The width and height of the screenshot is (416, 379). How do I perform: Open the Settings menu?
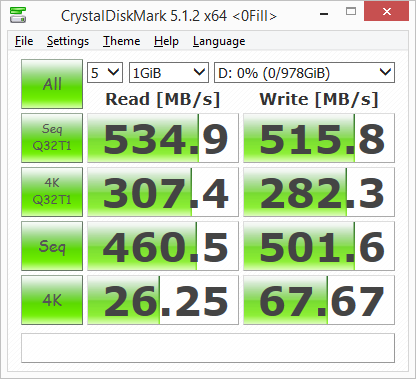[x=68, y=41]
